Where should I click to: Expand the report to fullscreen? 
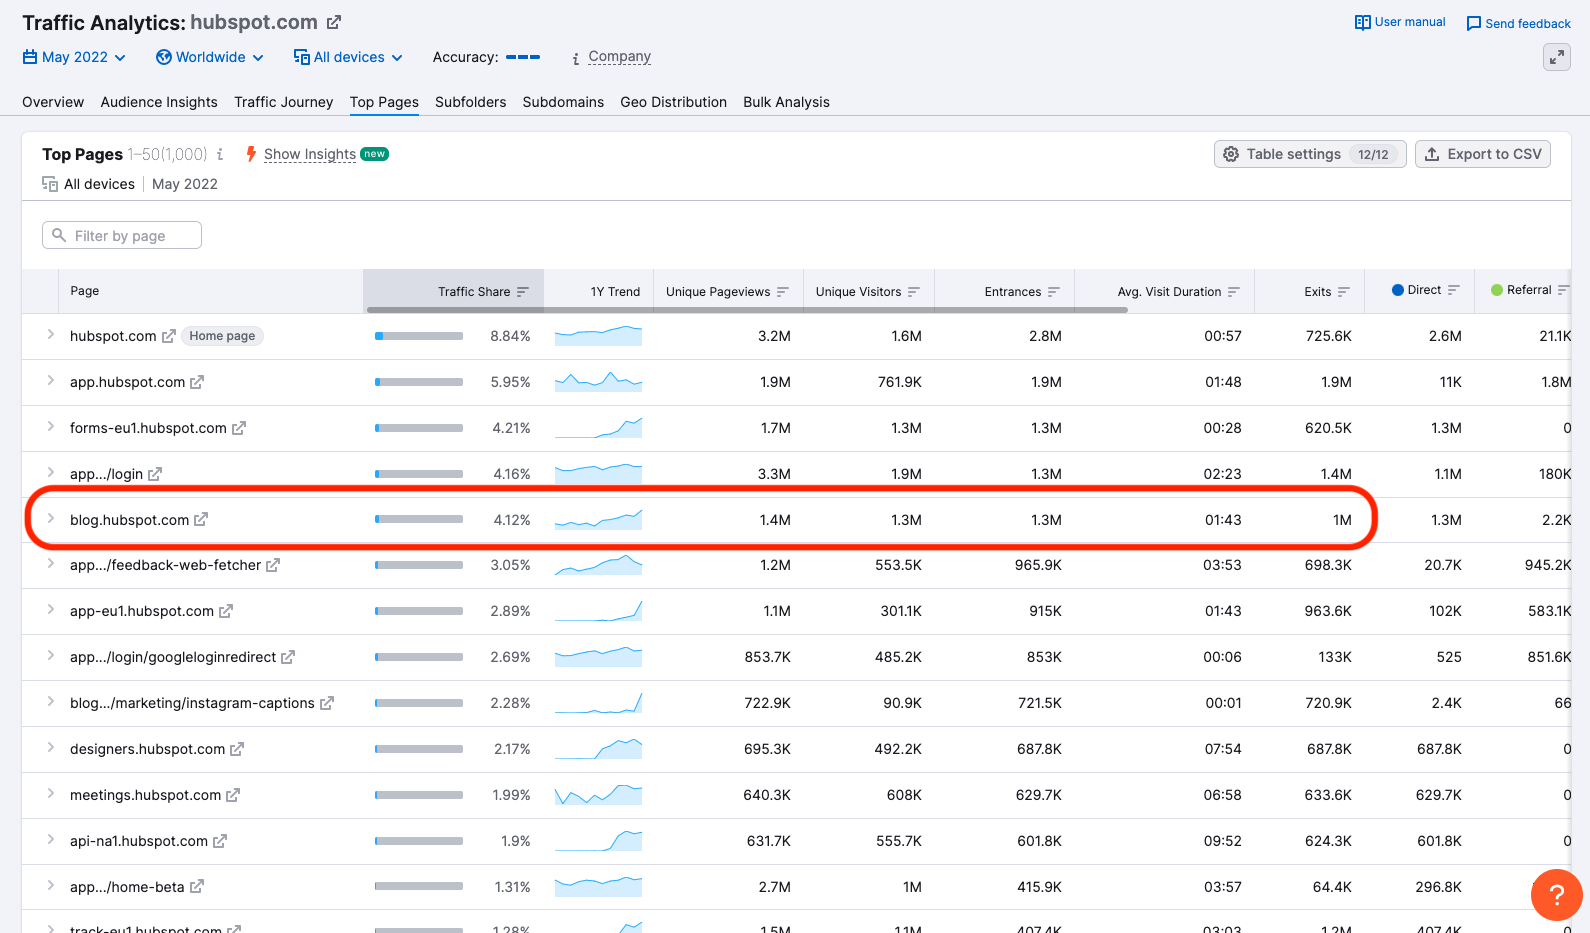pyautogui.click(x=1557, y=57)
